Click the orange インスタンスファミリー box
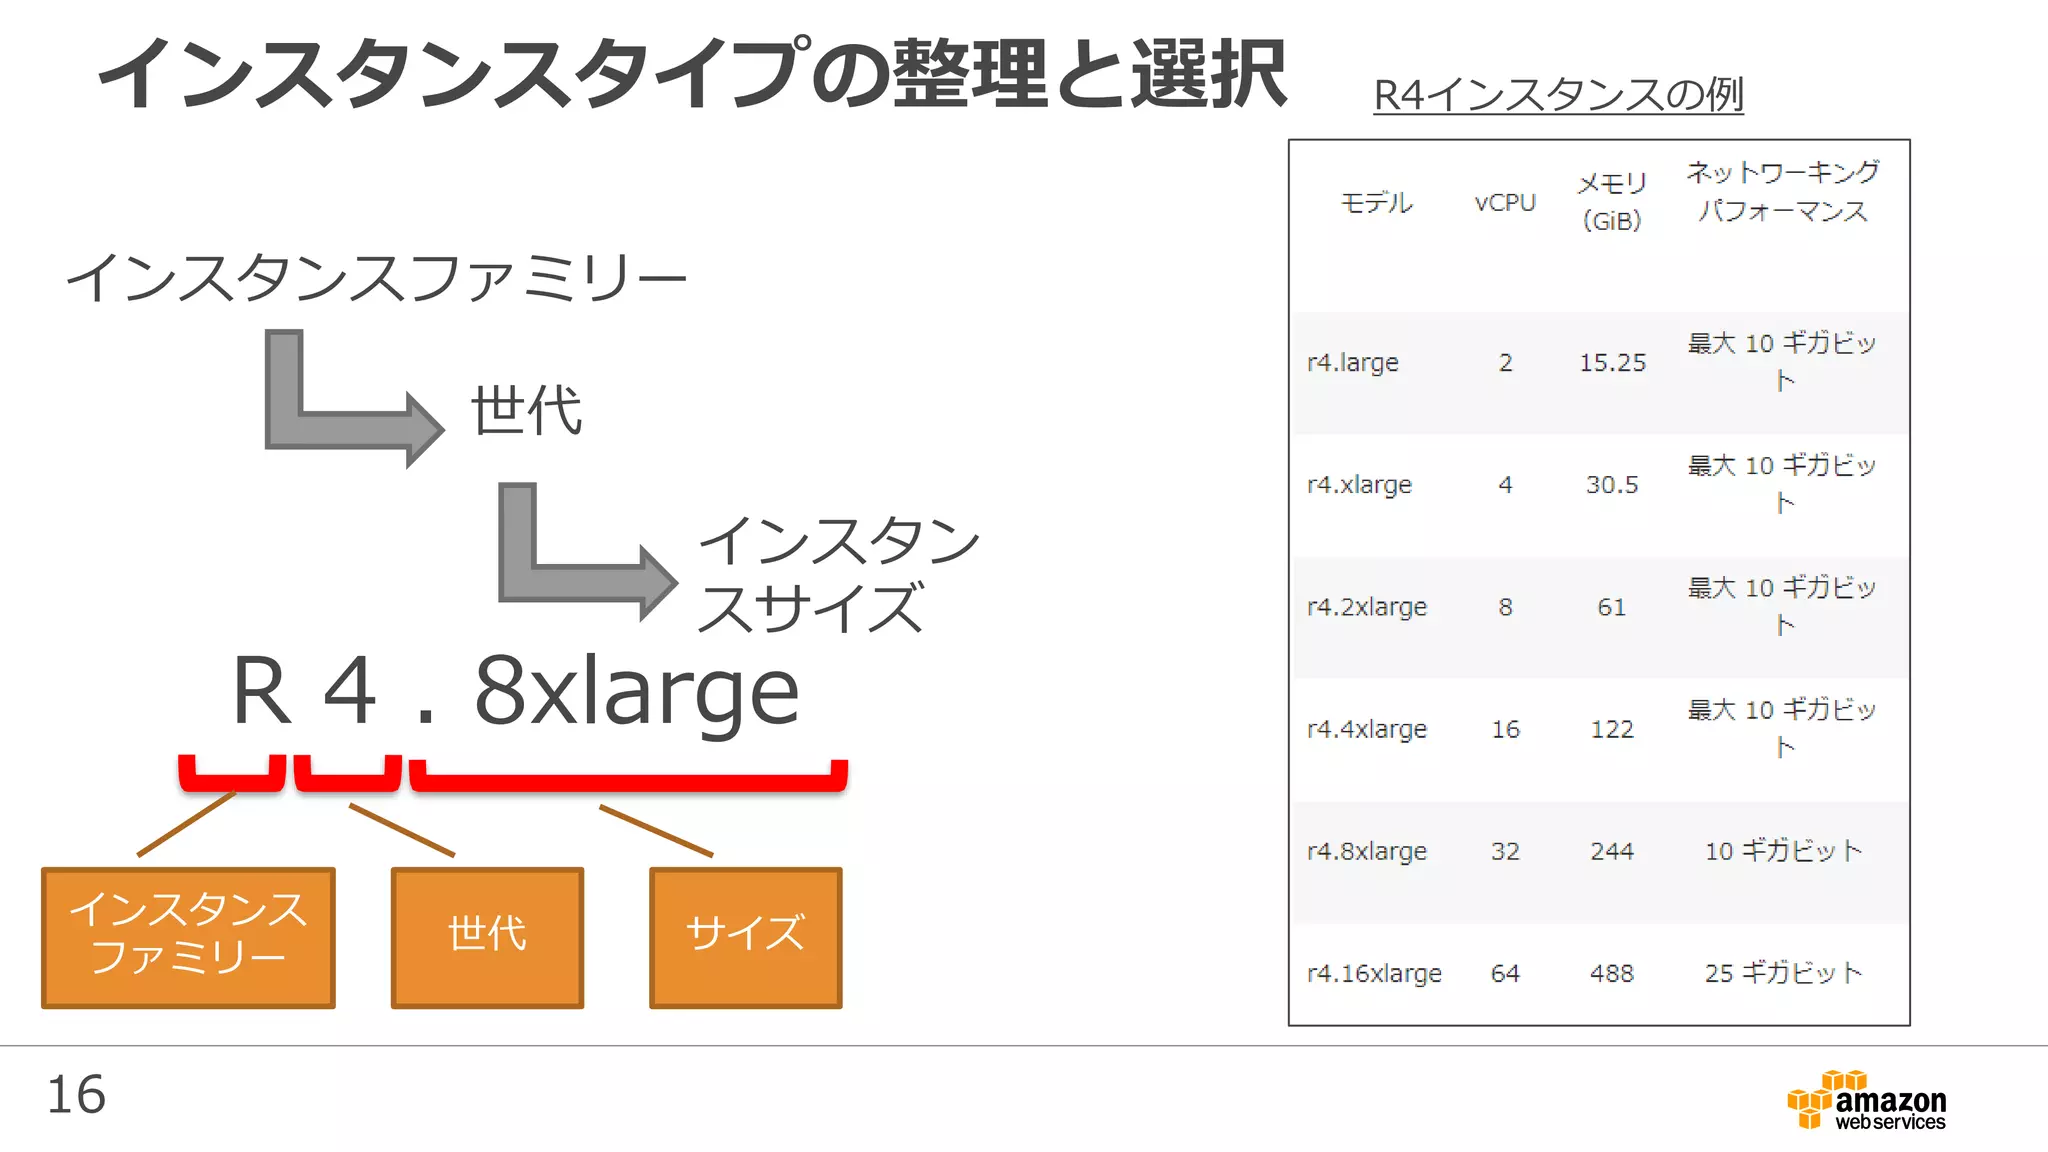2048x1152 pixels. click(188, 937)
